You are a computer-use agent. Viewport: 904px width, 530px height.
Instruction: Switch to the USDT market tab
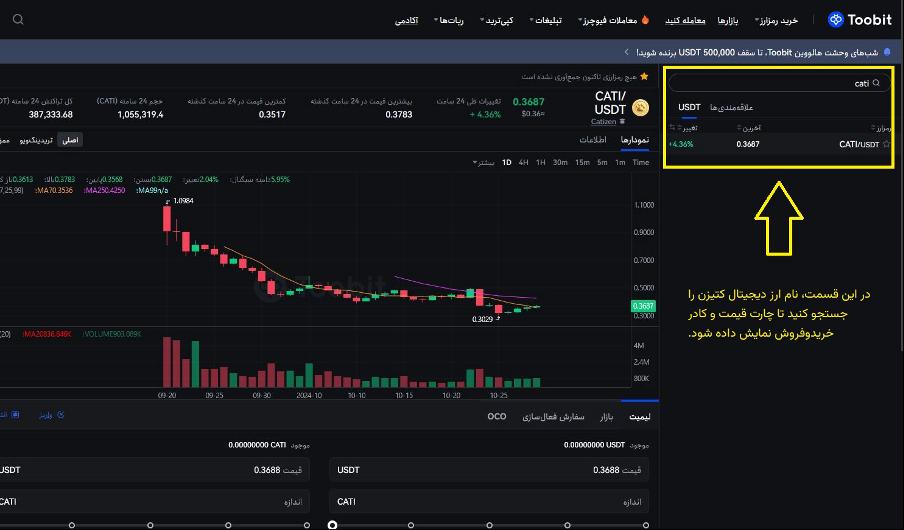[x=689, y=107]
